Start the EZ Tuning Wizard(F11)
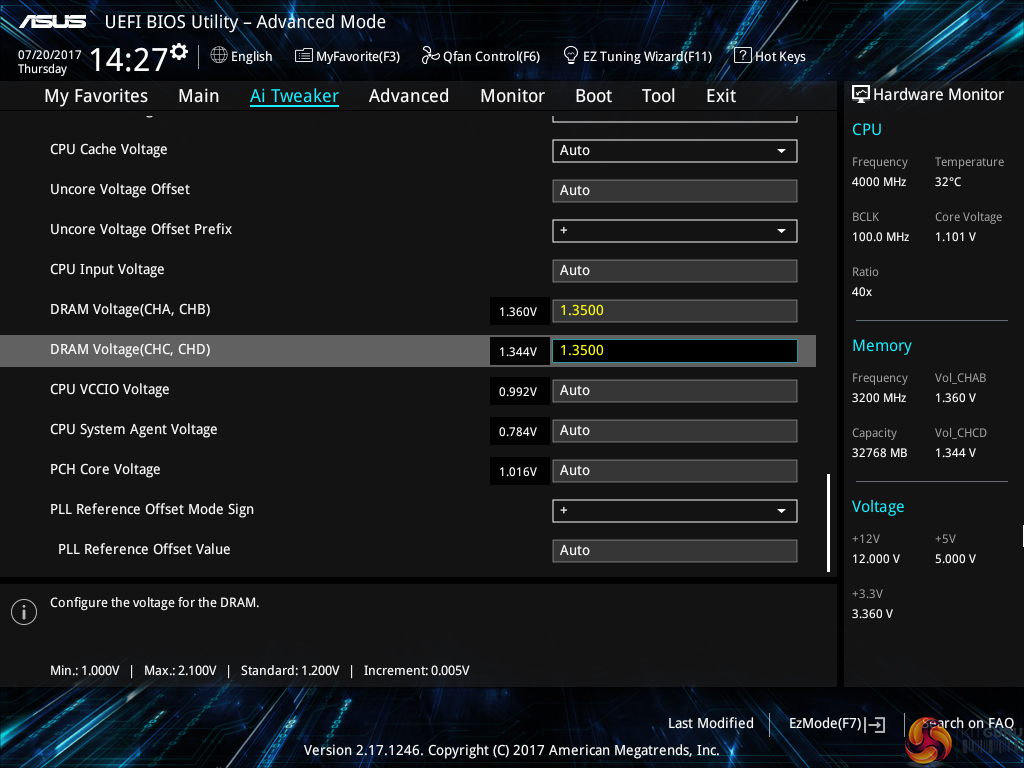The height and width of the screenshot is (768, 1024). click(x=637, y=56)
